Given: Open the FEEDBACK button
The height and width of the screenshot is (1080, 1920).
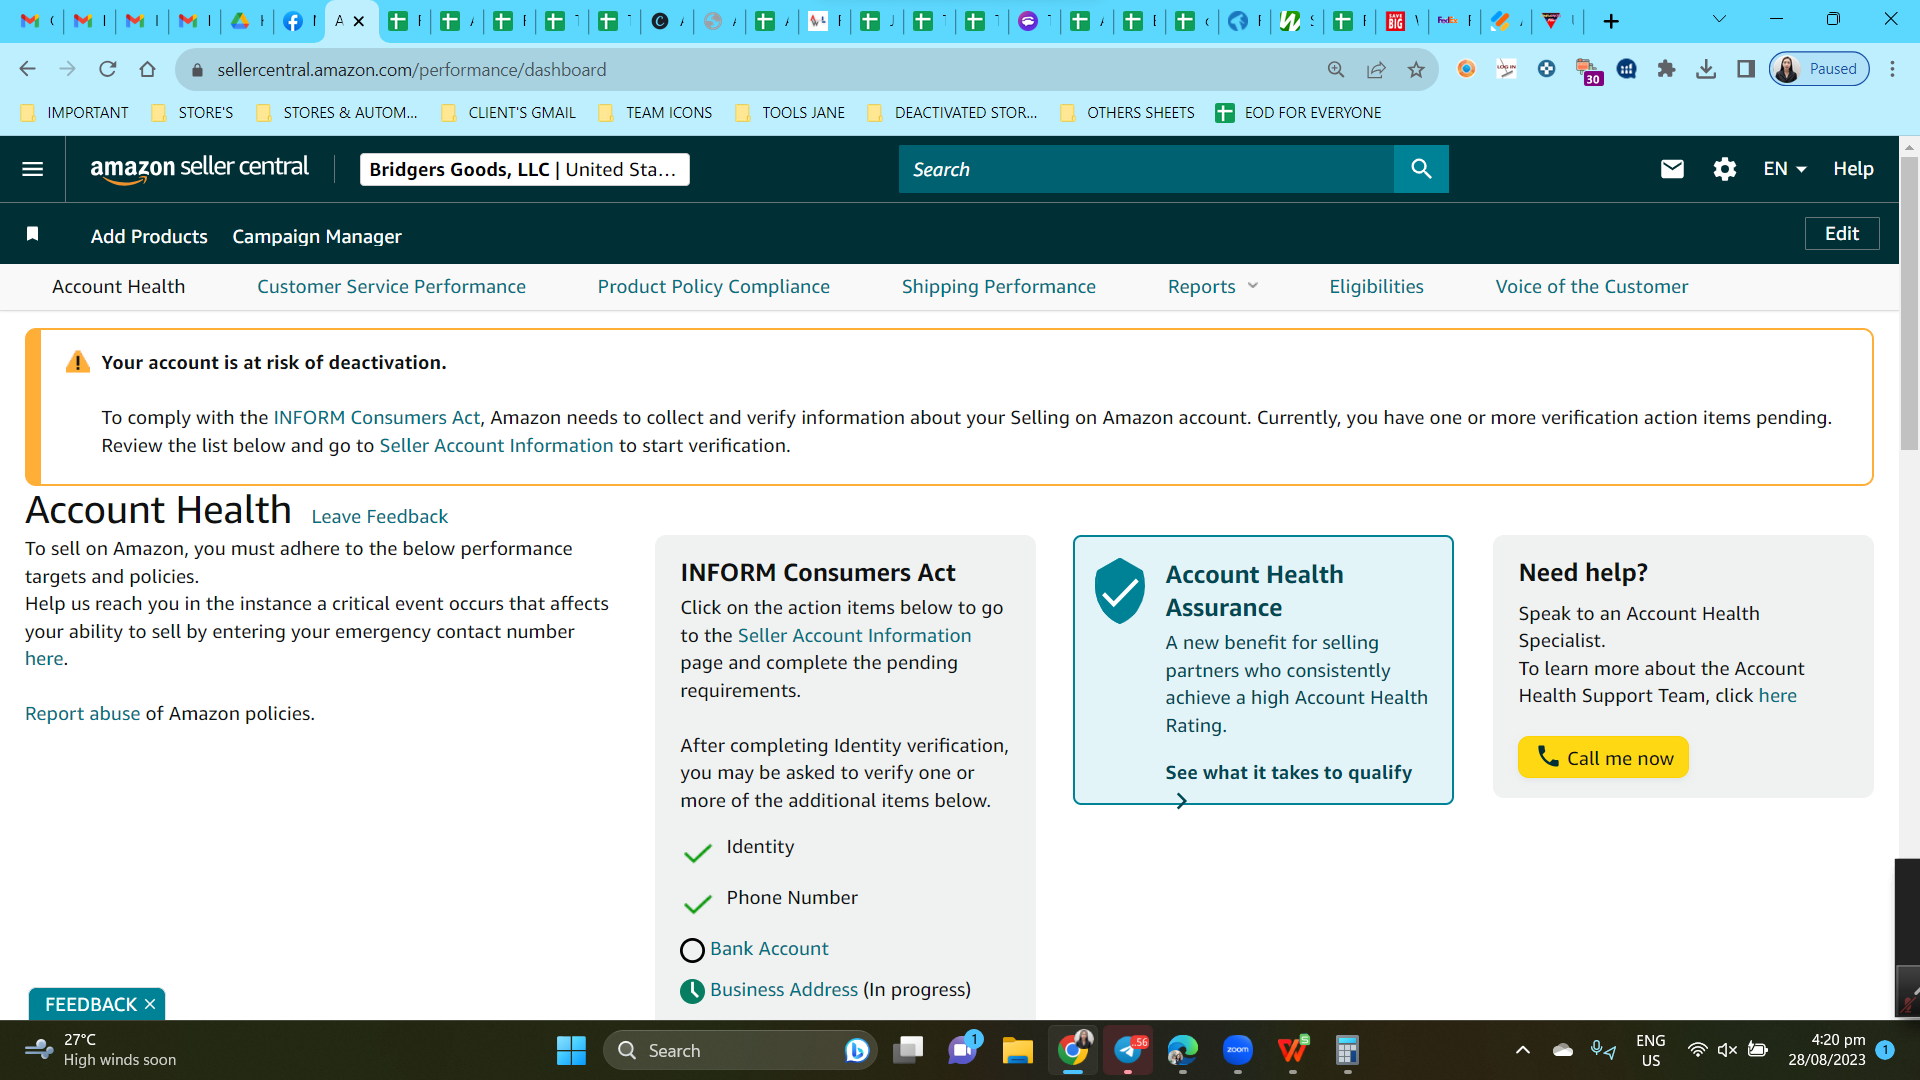Looking at the screenshot, I should tap(90, 1004).
